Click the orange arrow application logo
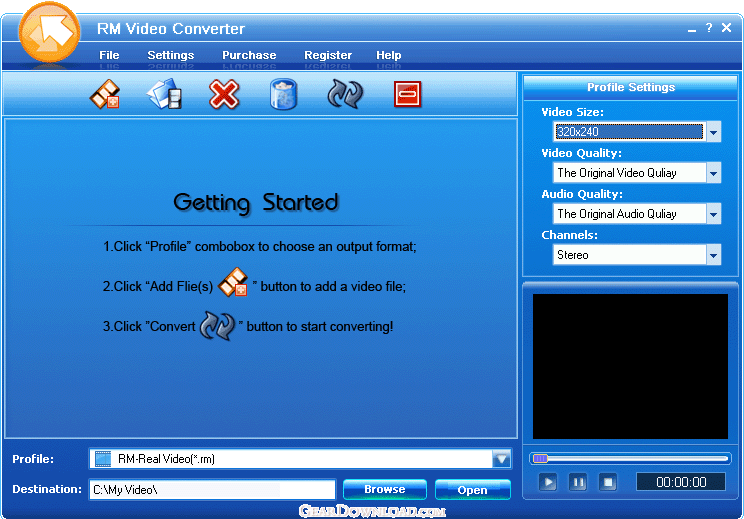 [x=49, y=32]
